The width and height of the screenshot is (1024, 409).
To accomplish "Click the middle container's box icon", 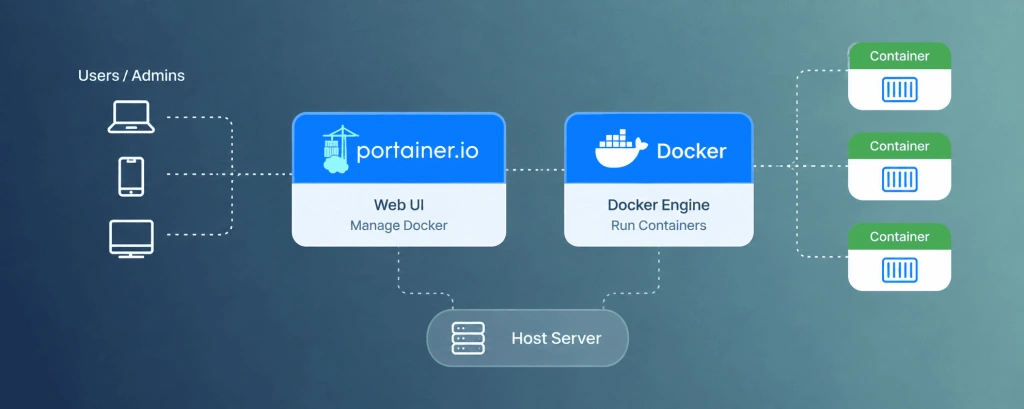I will point(899,179).
